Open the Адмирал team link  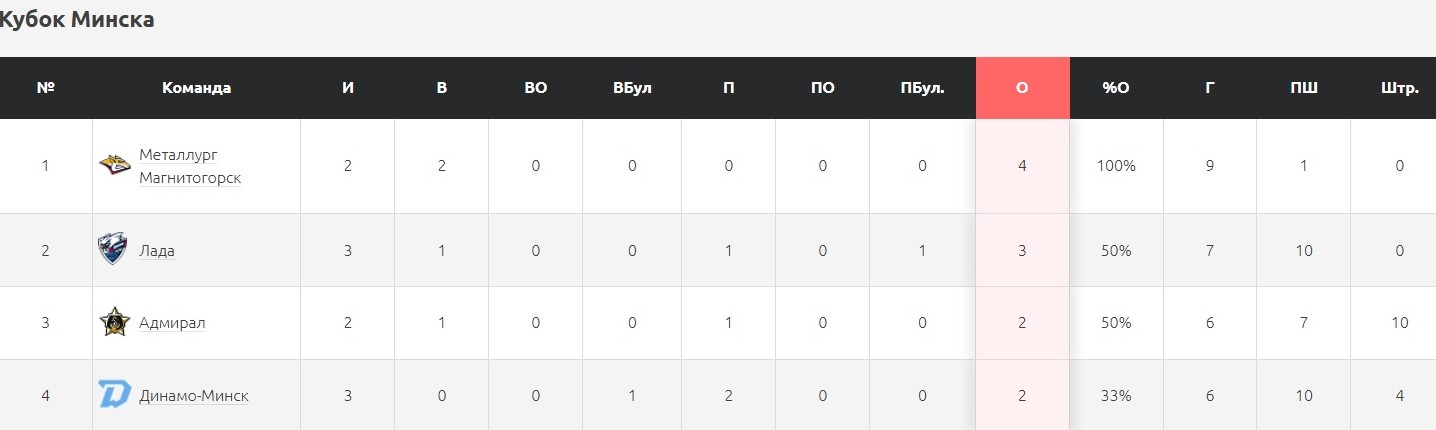pos(172,323)
